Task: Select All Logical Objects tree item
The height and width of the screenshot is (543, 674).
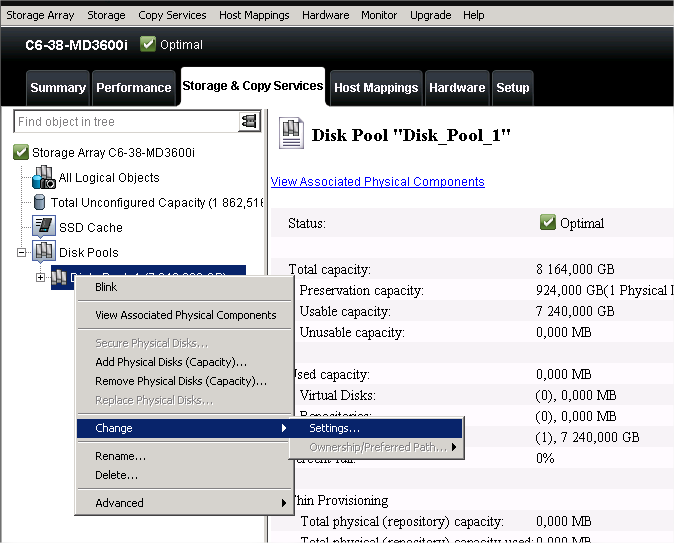Action: (109, 178)
